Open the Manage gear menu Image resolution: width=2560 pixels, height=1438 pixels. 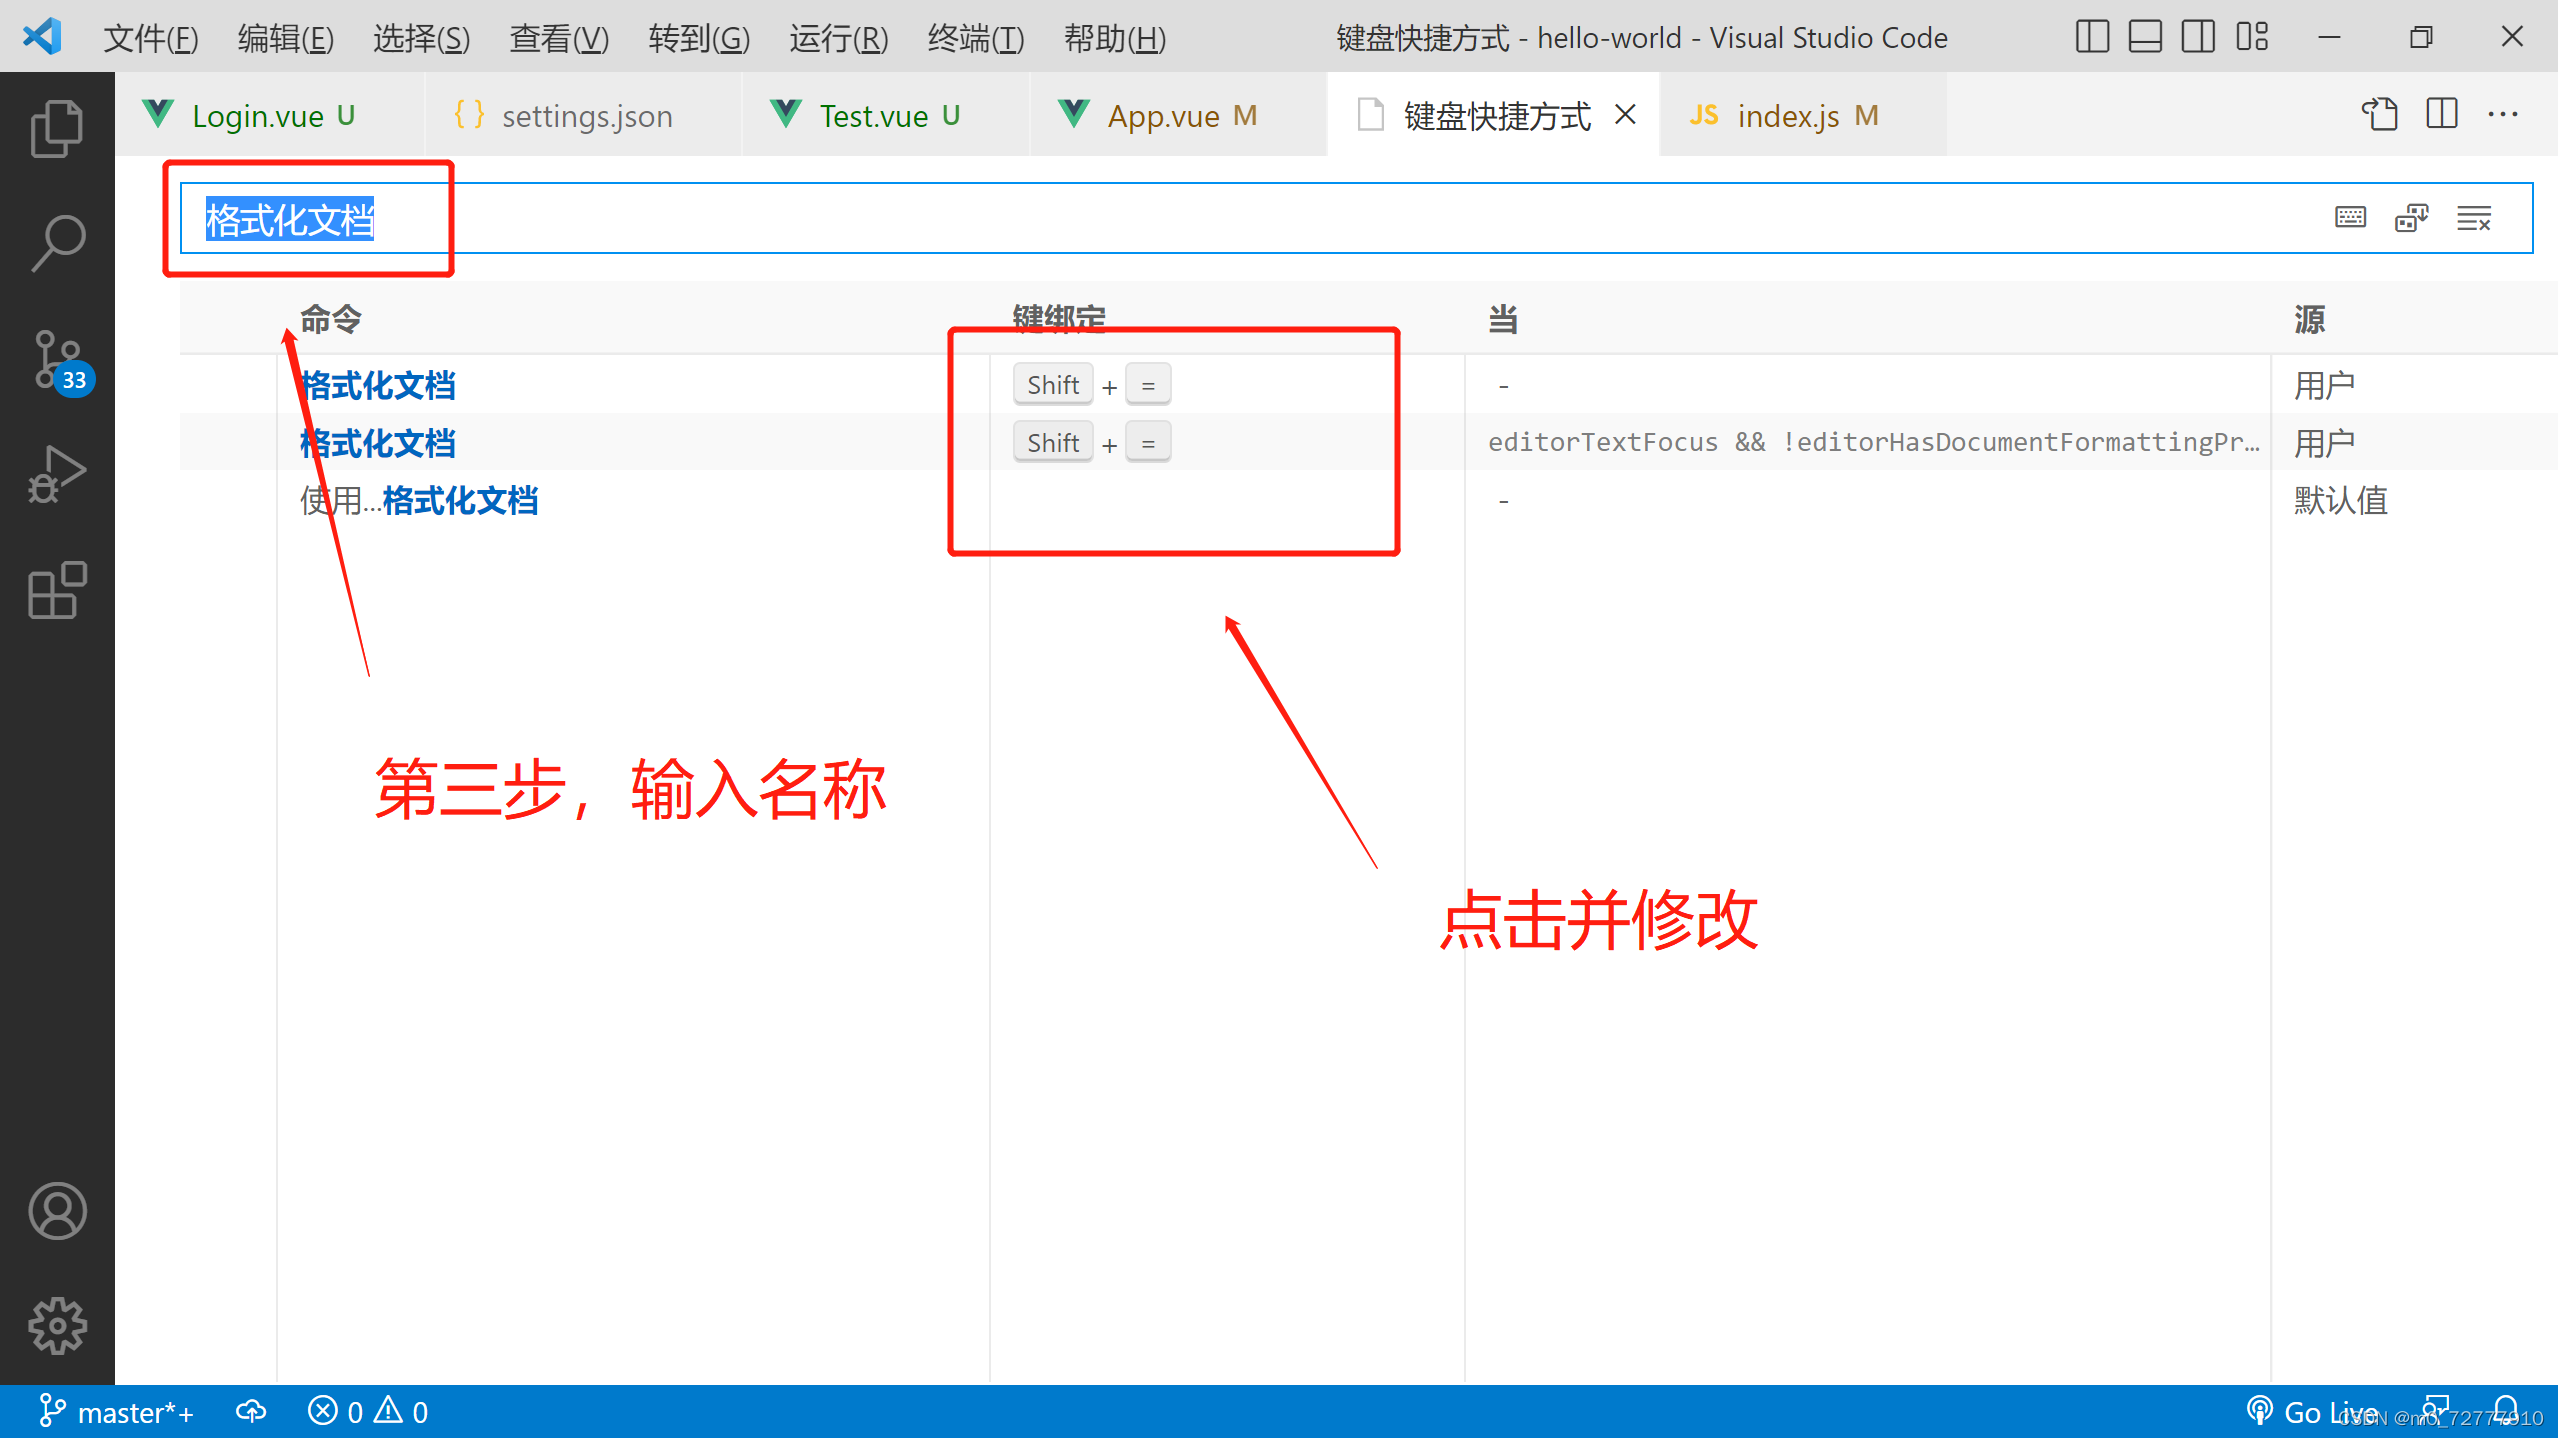click(x=56, y=1326)
